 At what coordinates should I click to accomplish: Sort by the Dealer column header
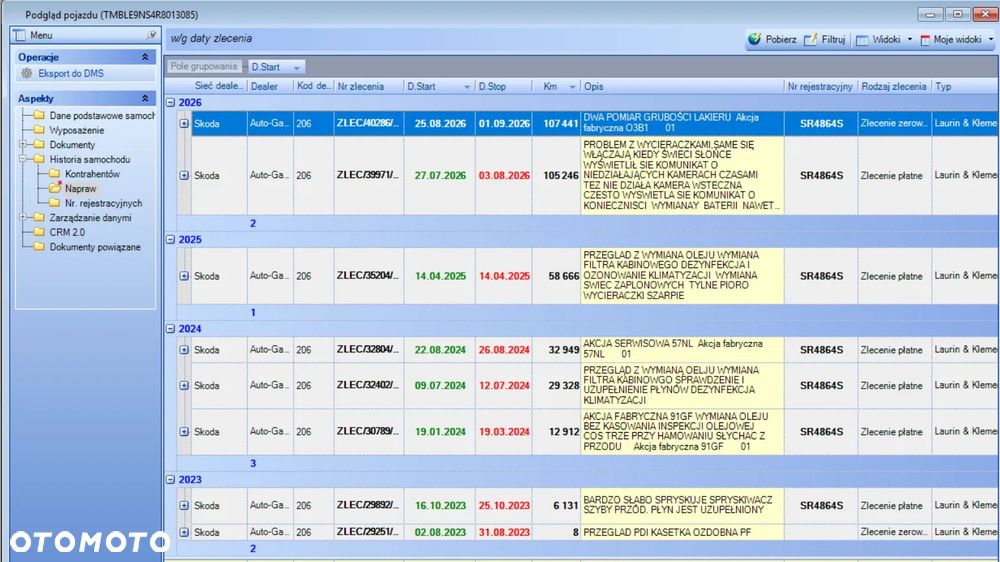[x=270, y=86]
